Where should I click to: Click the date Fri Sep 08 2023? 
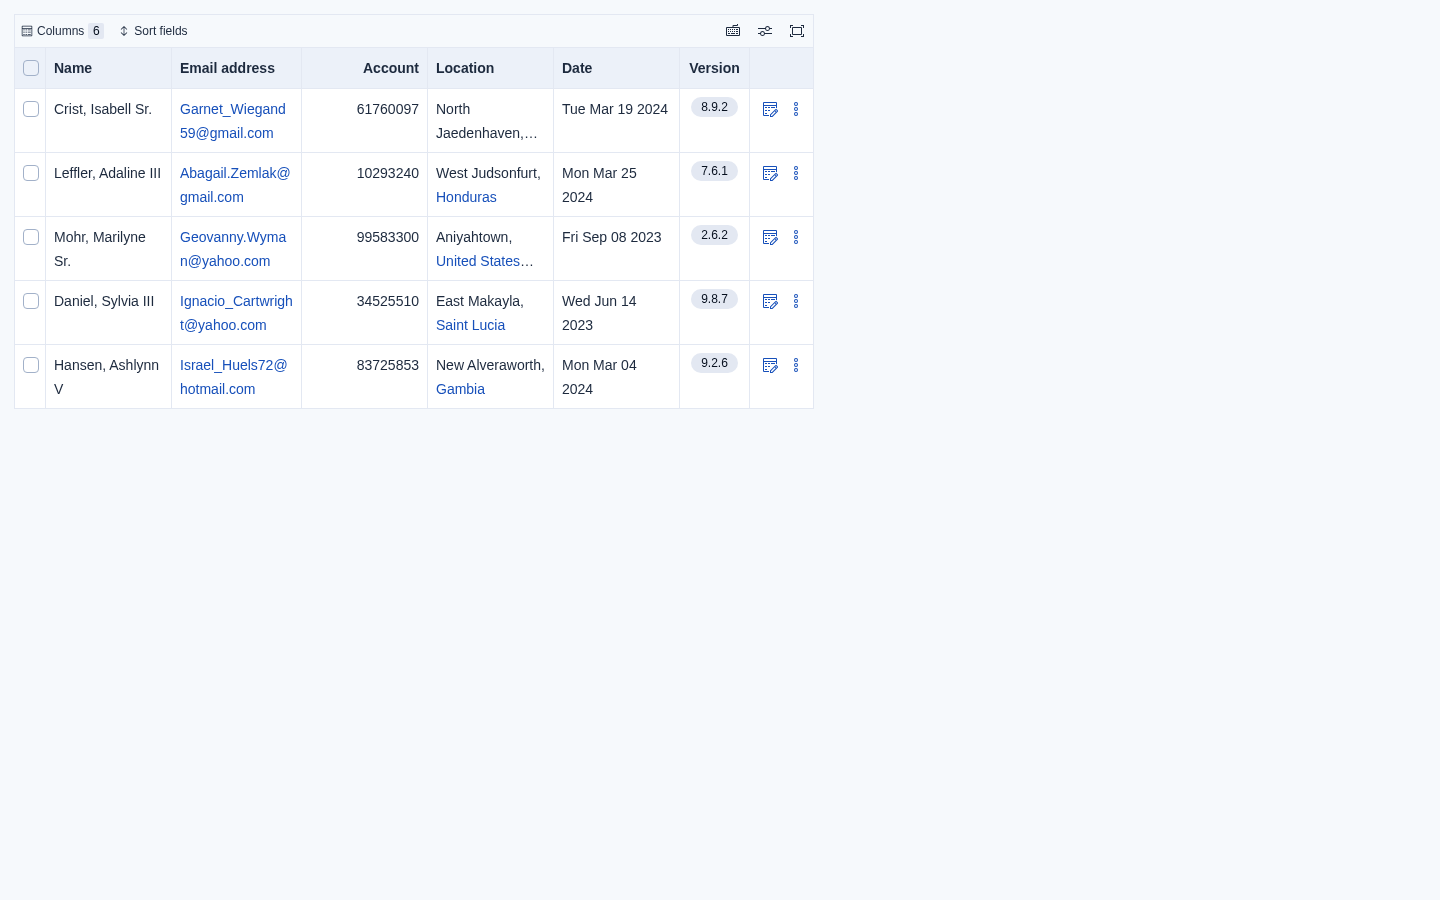pyautogui.click(x=612, y=237)
